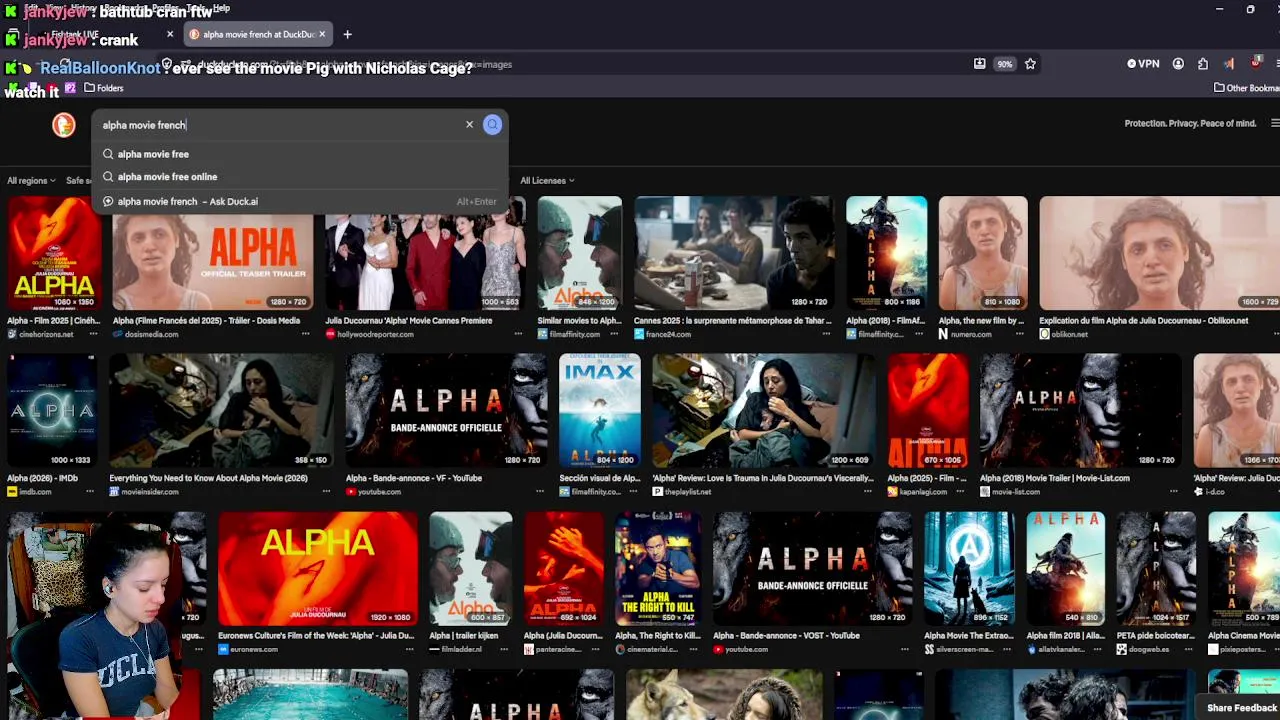Viewport: 1280px width, 720px height.
Task: Open the IMAX Alpha poster thumbnail
Action: (x=600, y=410)
